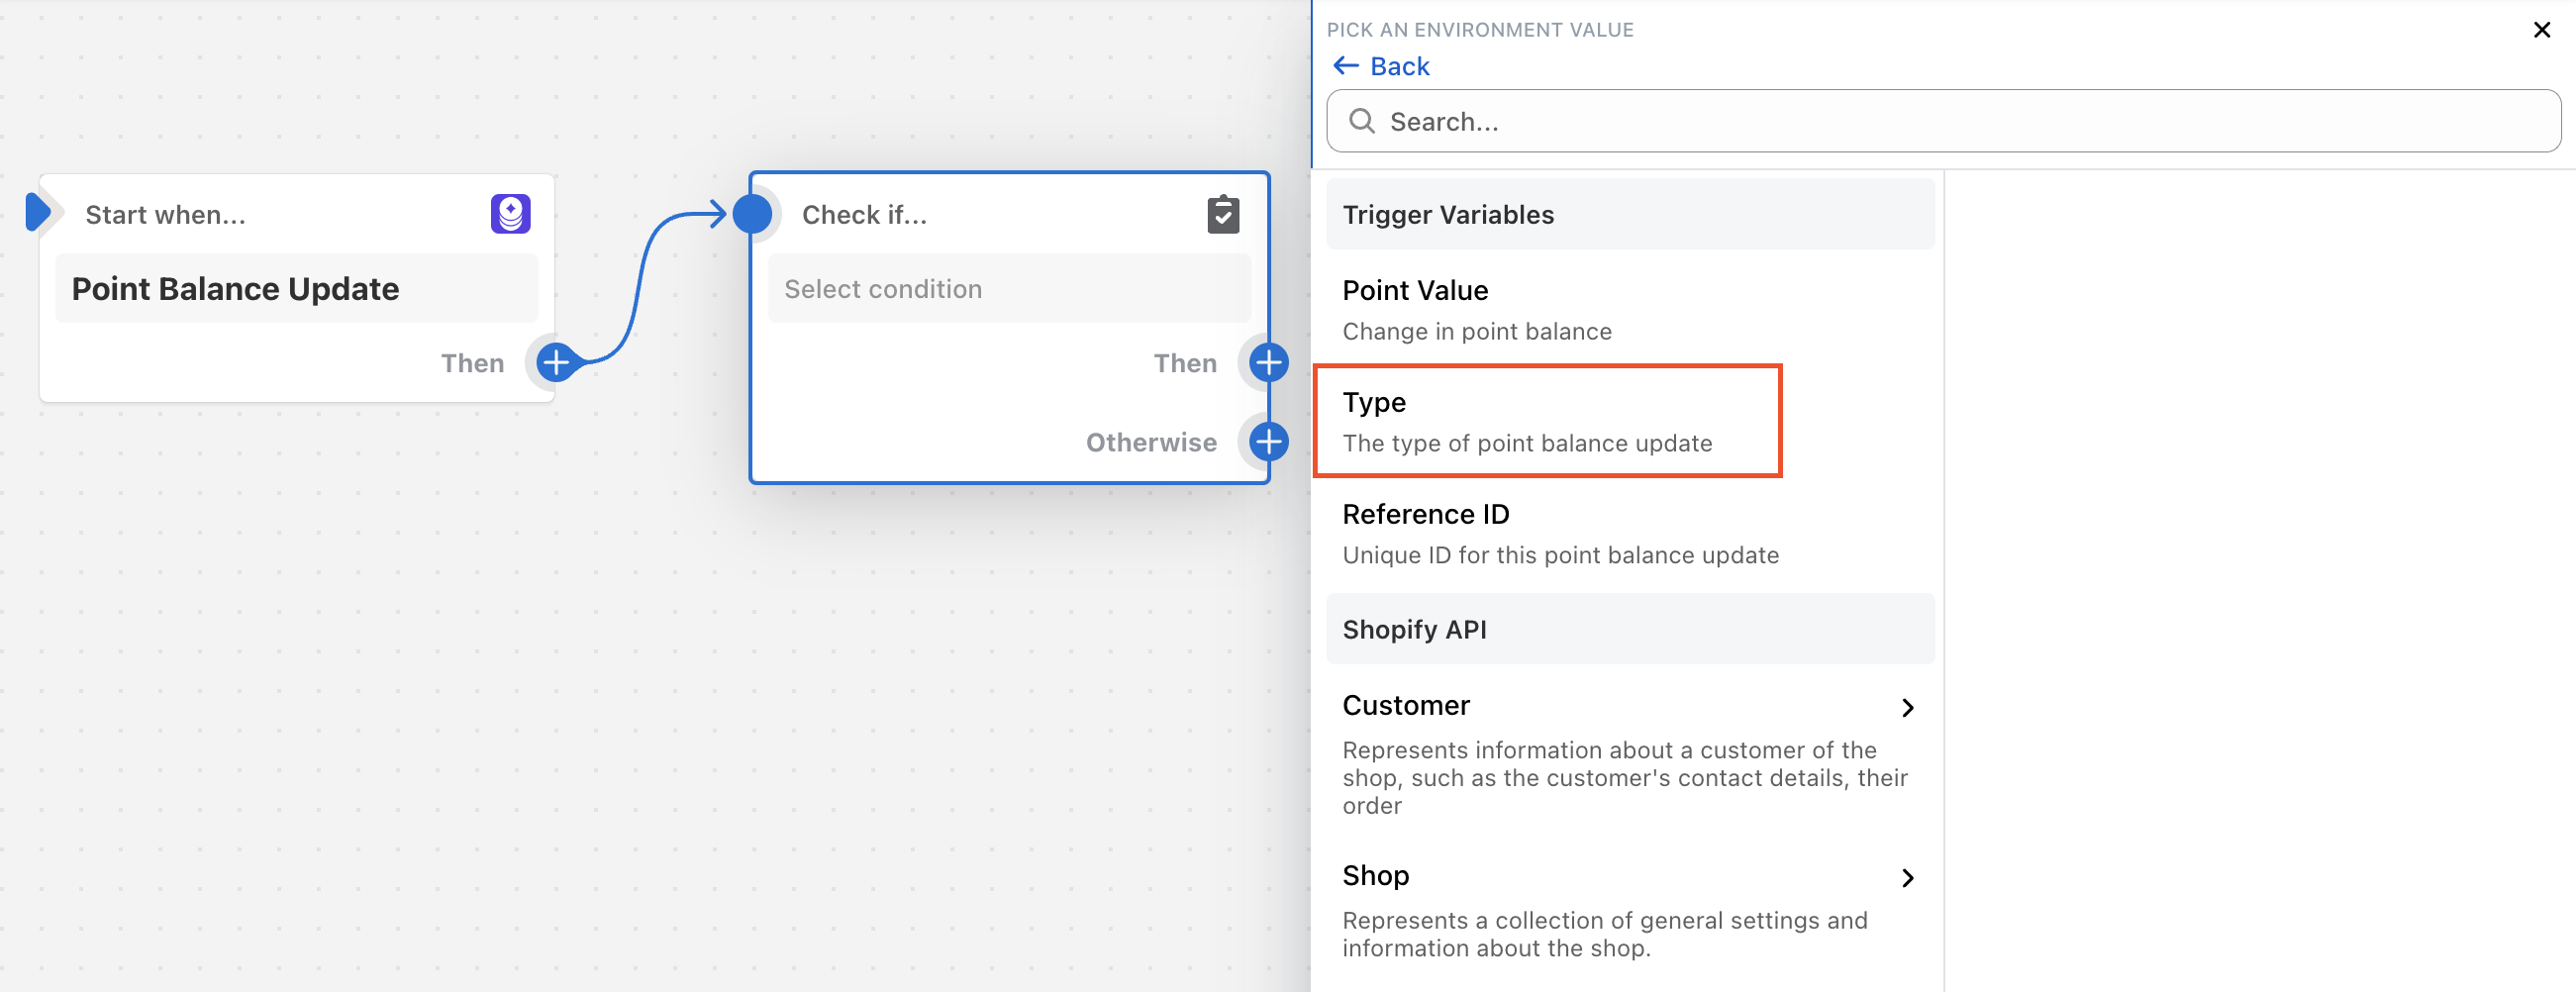Click the clipboard check icon on Check if
This screenshot has width=2576, height=992.
point(1222,214)
